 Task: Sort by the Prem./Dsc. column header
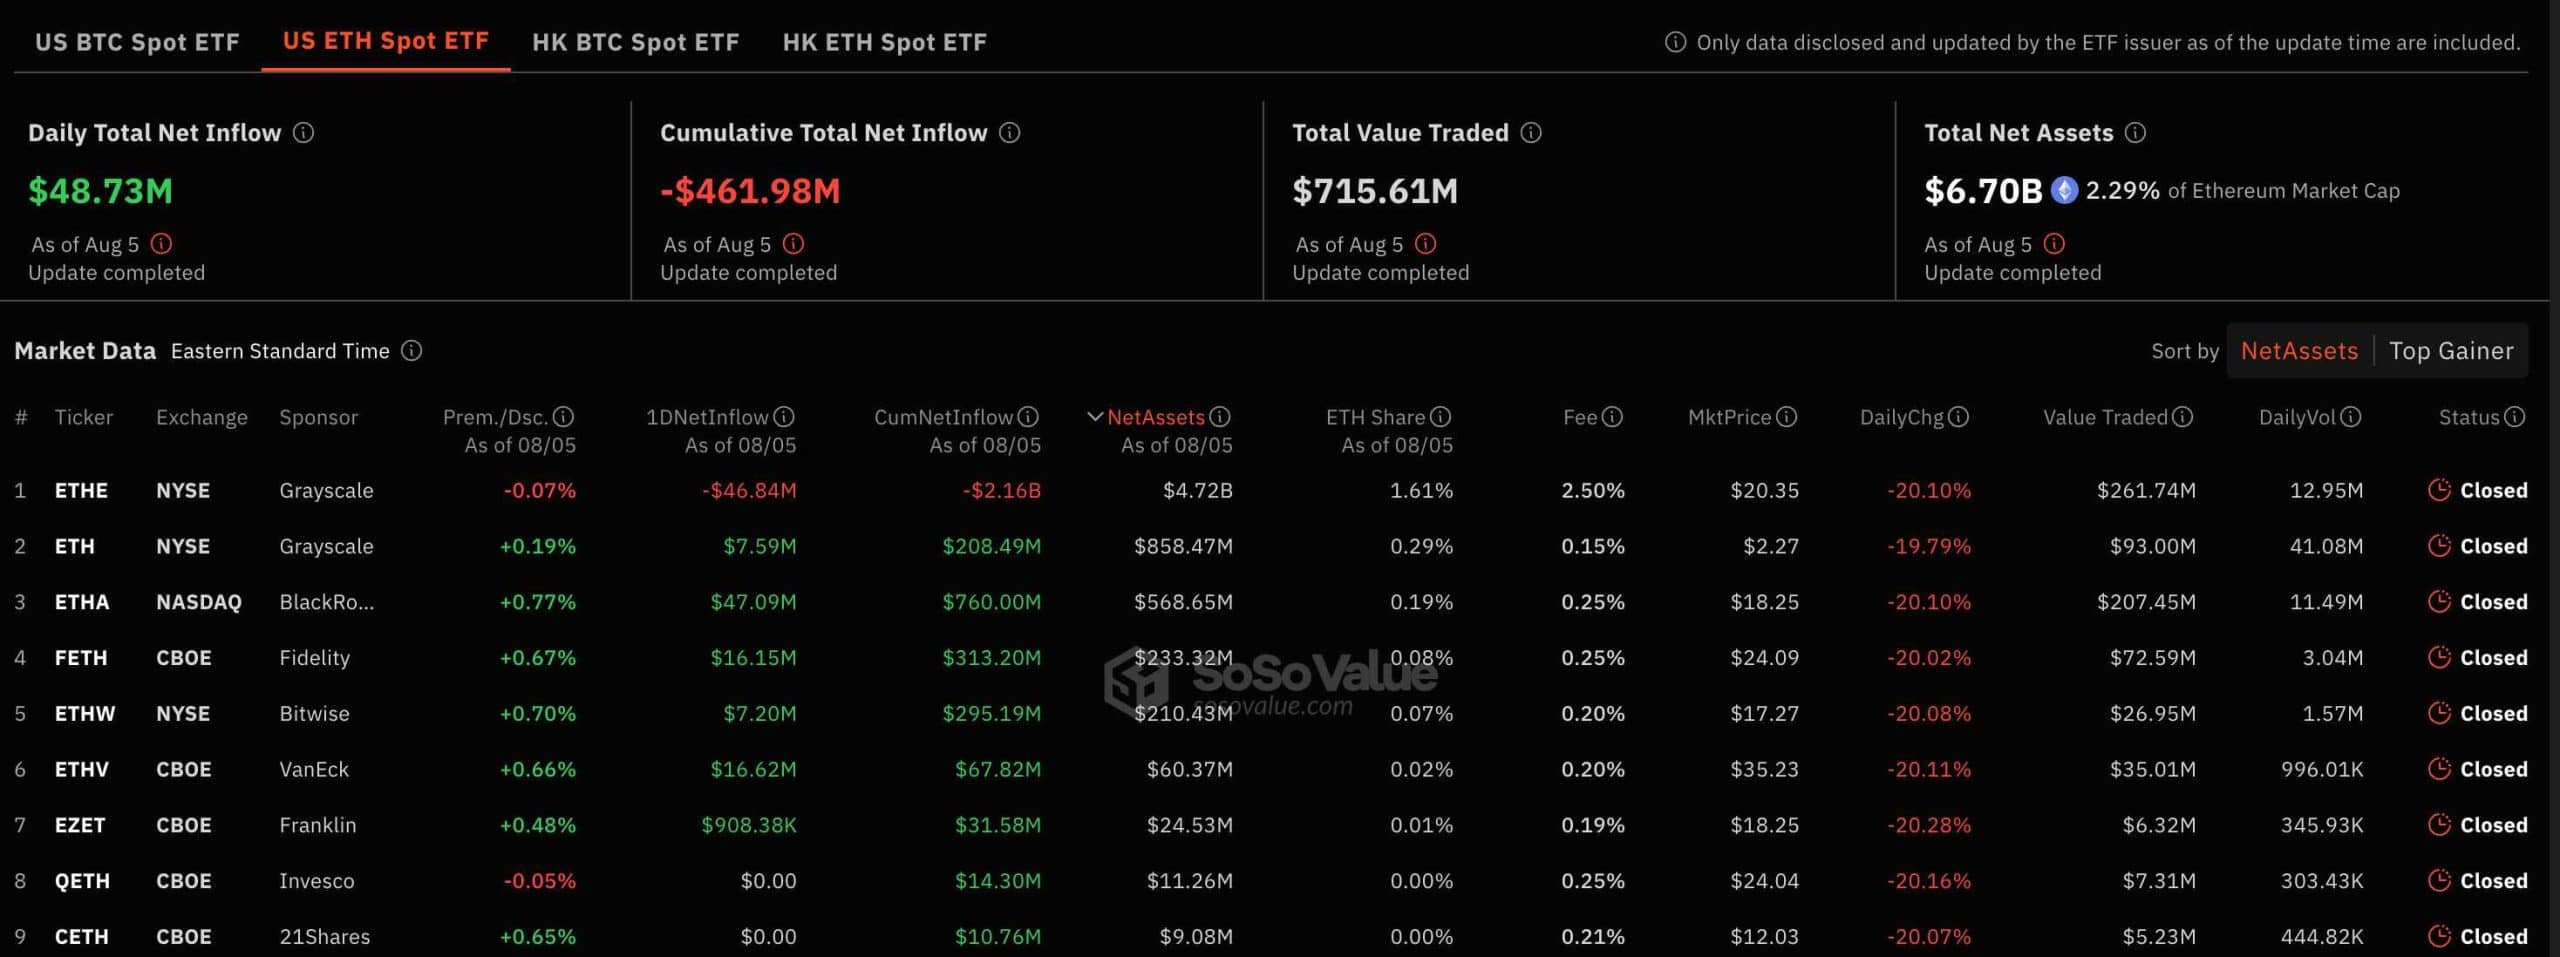click(x=495, y=417)
